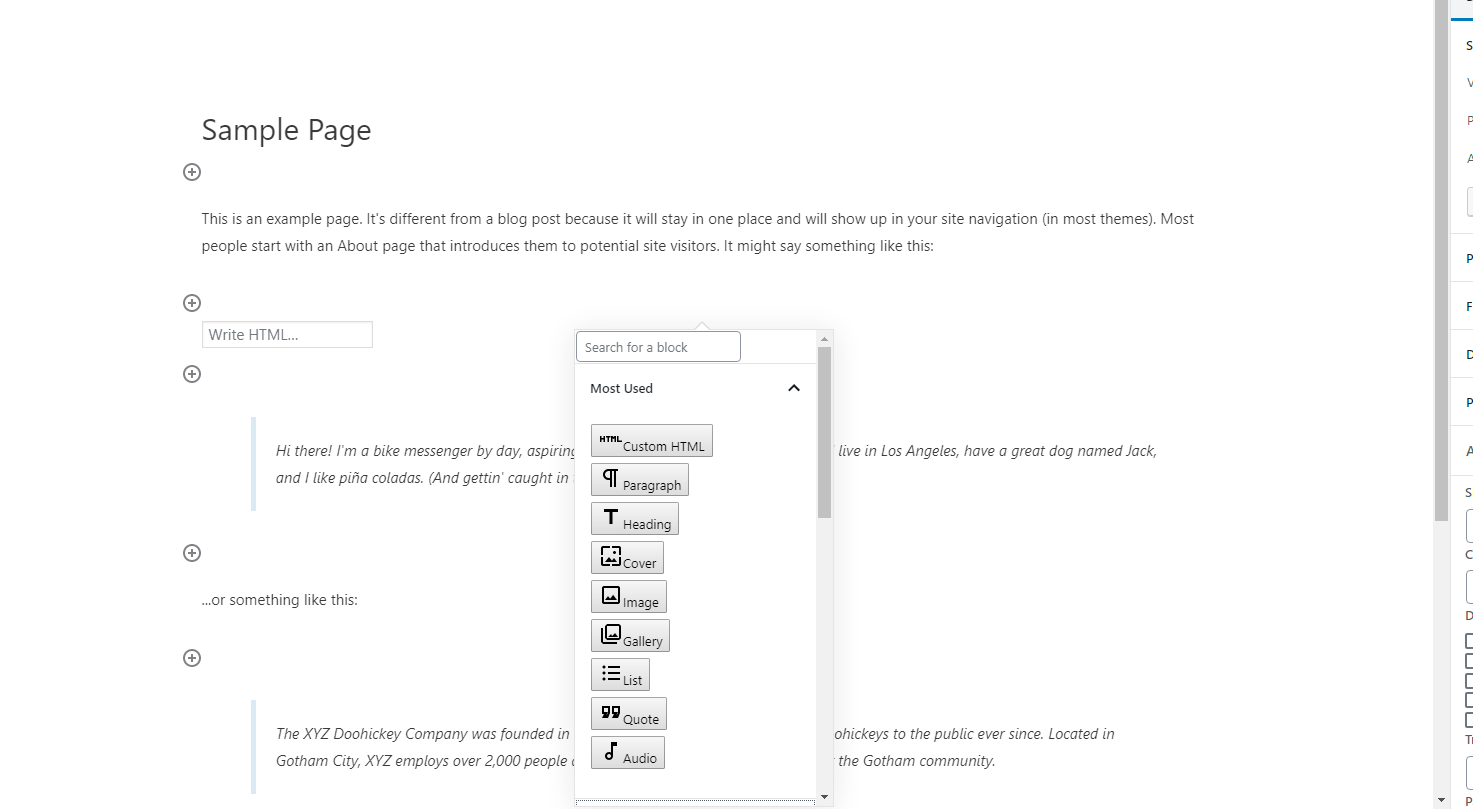Select the Custom HTML block
This screenshot has height=809, width=1473.
coord(651,440)
